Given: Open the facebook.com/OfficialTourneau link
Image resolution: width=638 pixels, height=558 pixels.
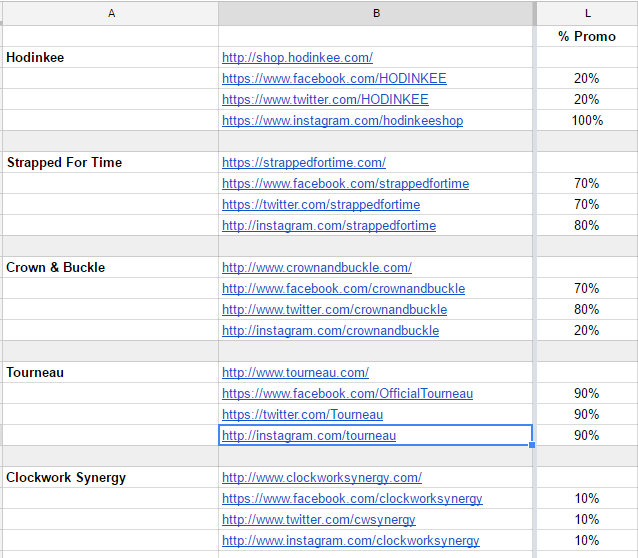Looking at the screenshot, I should coord(347,394).
